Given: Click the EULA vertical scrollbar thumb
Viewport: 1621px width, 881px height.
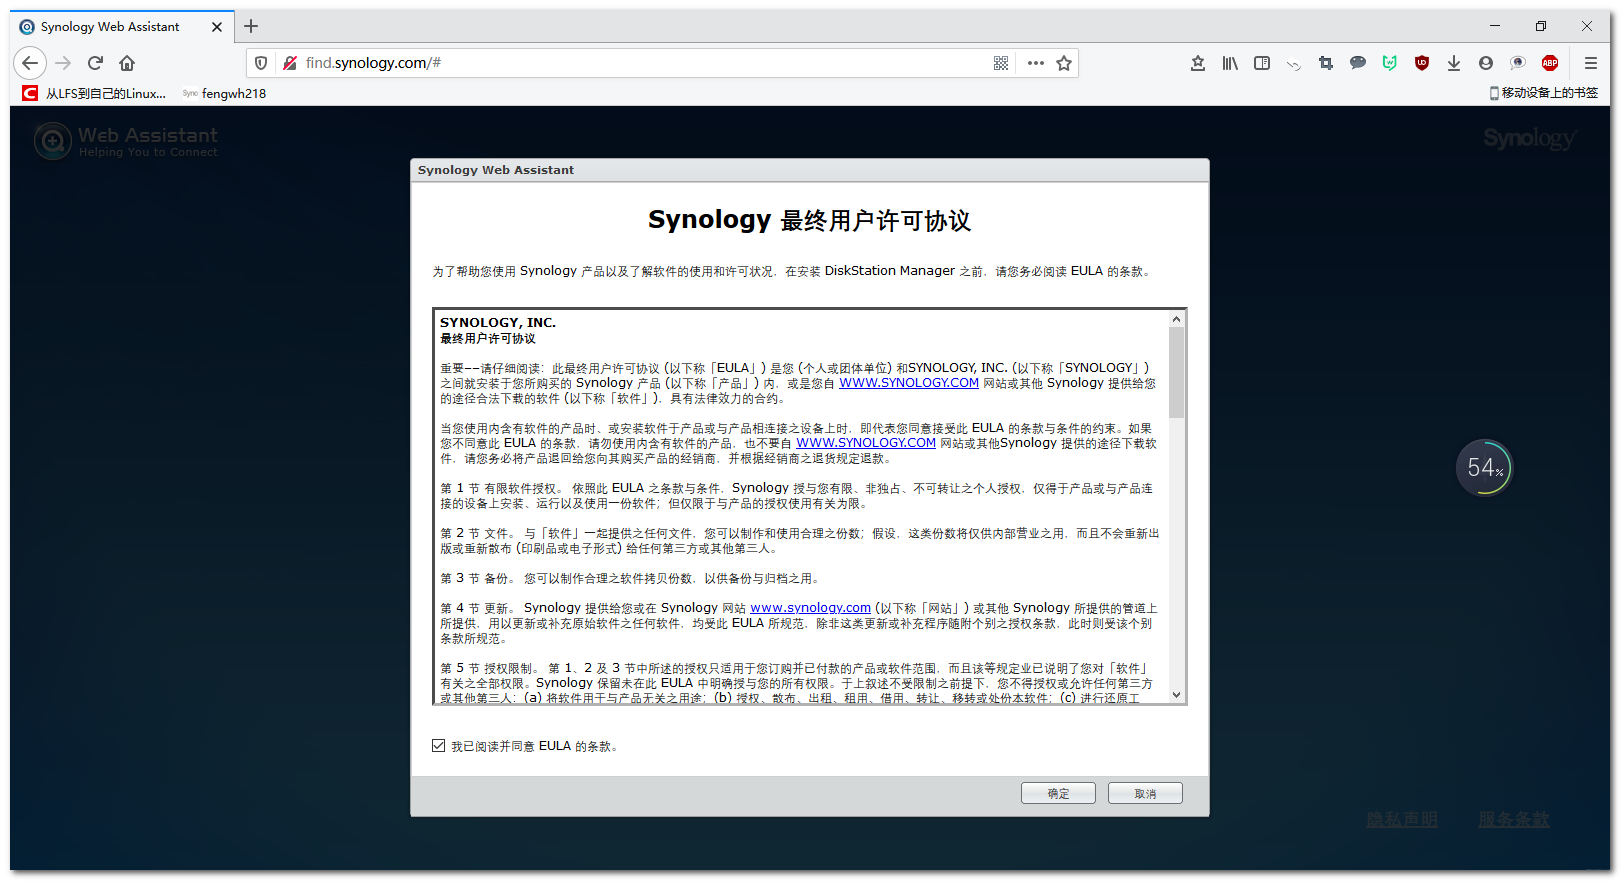Looking at the screenshot, I should (x=1176, y=372).
